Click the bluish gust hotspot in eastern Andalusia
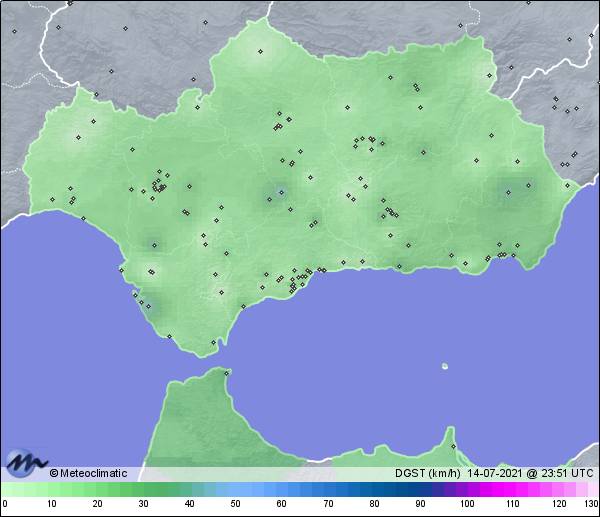Screen dimensions: 600x517 (x=513, y=190)
